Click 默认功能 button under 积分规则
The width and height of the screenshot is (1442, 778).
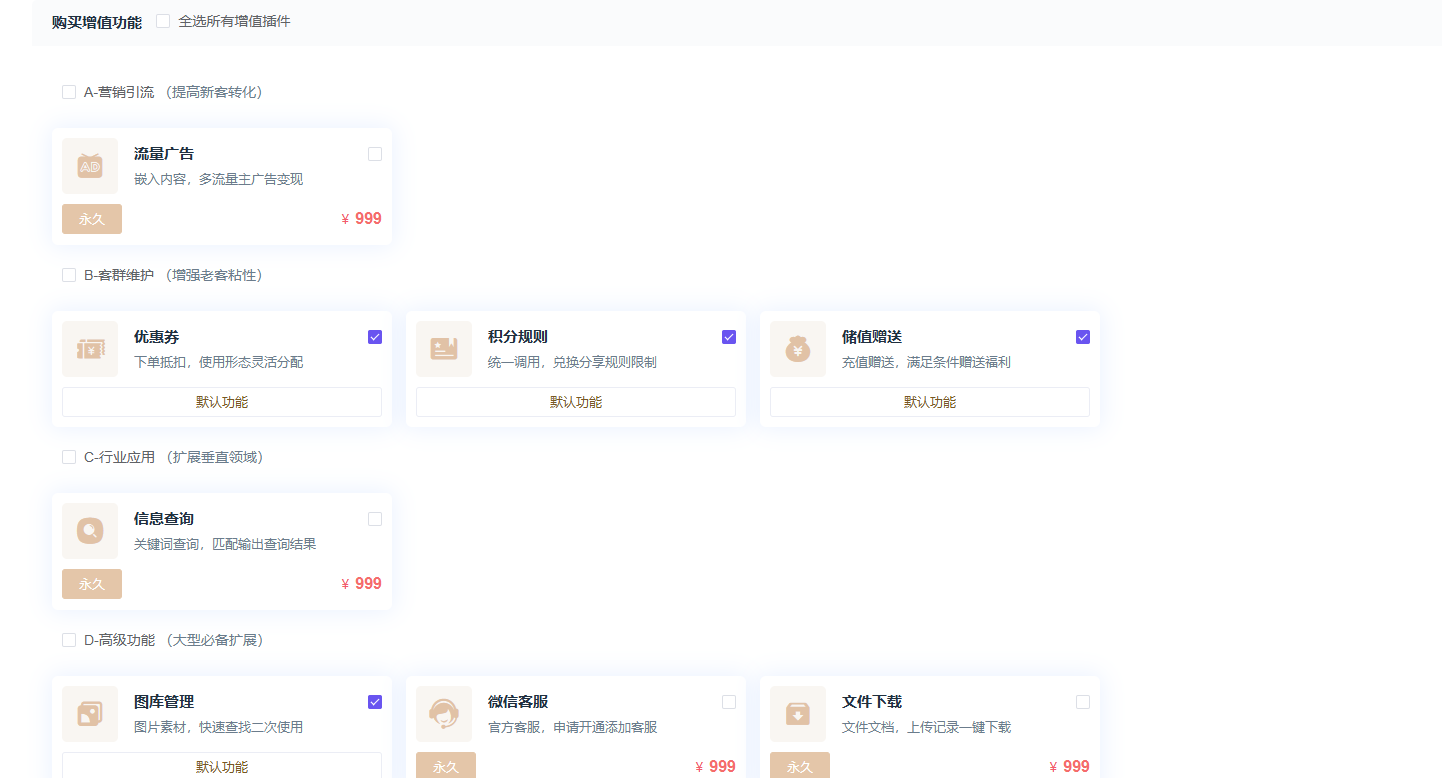click(x=576, y=402)
